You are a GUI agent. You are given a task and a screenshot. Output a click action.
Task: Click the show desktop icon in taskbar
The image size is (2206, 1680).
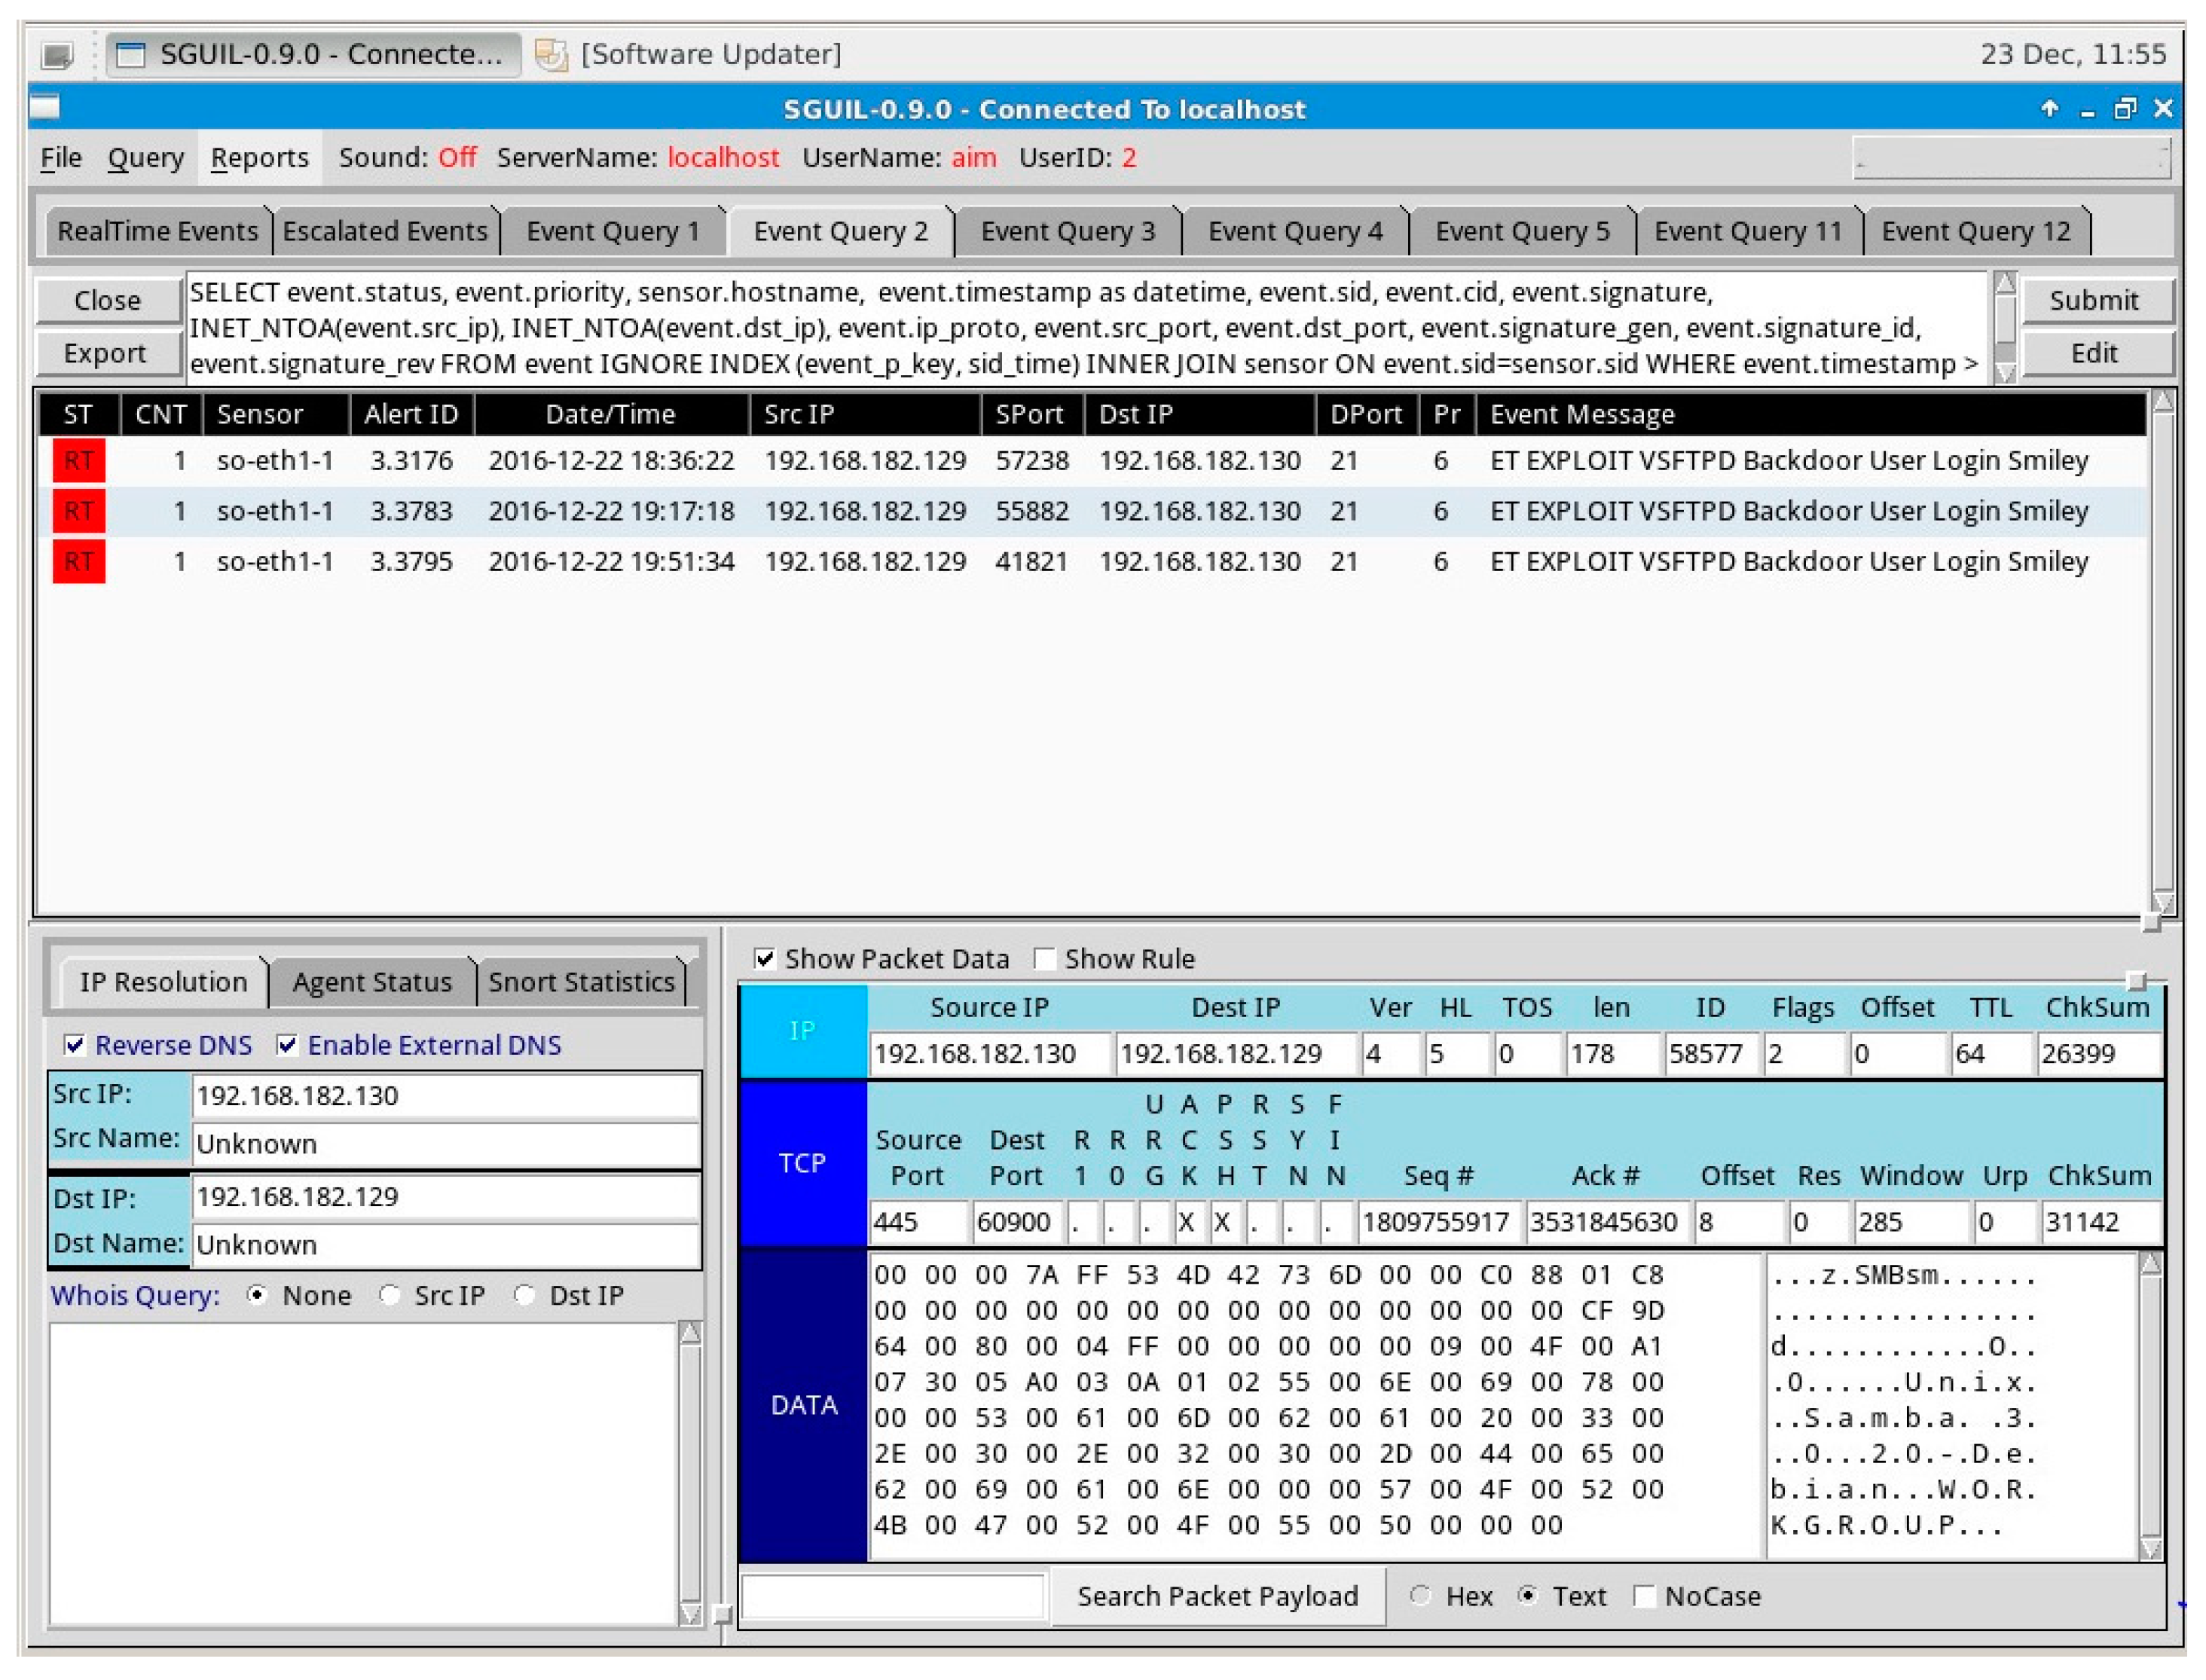(x=57, y=54)
